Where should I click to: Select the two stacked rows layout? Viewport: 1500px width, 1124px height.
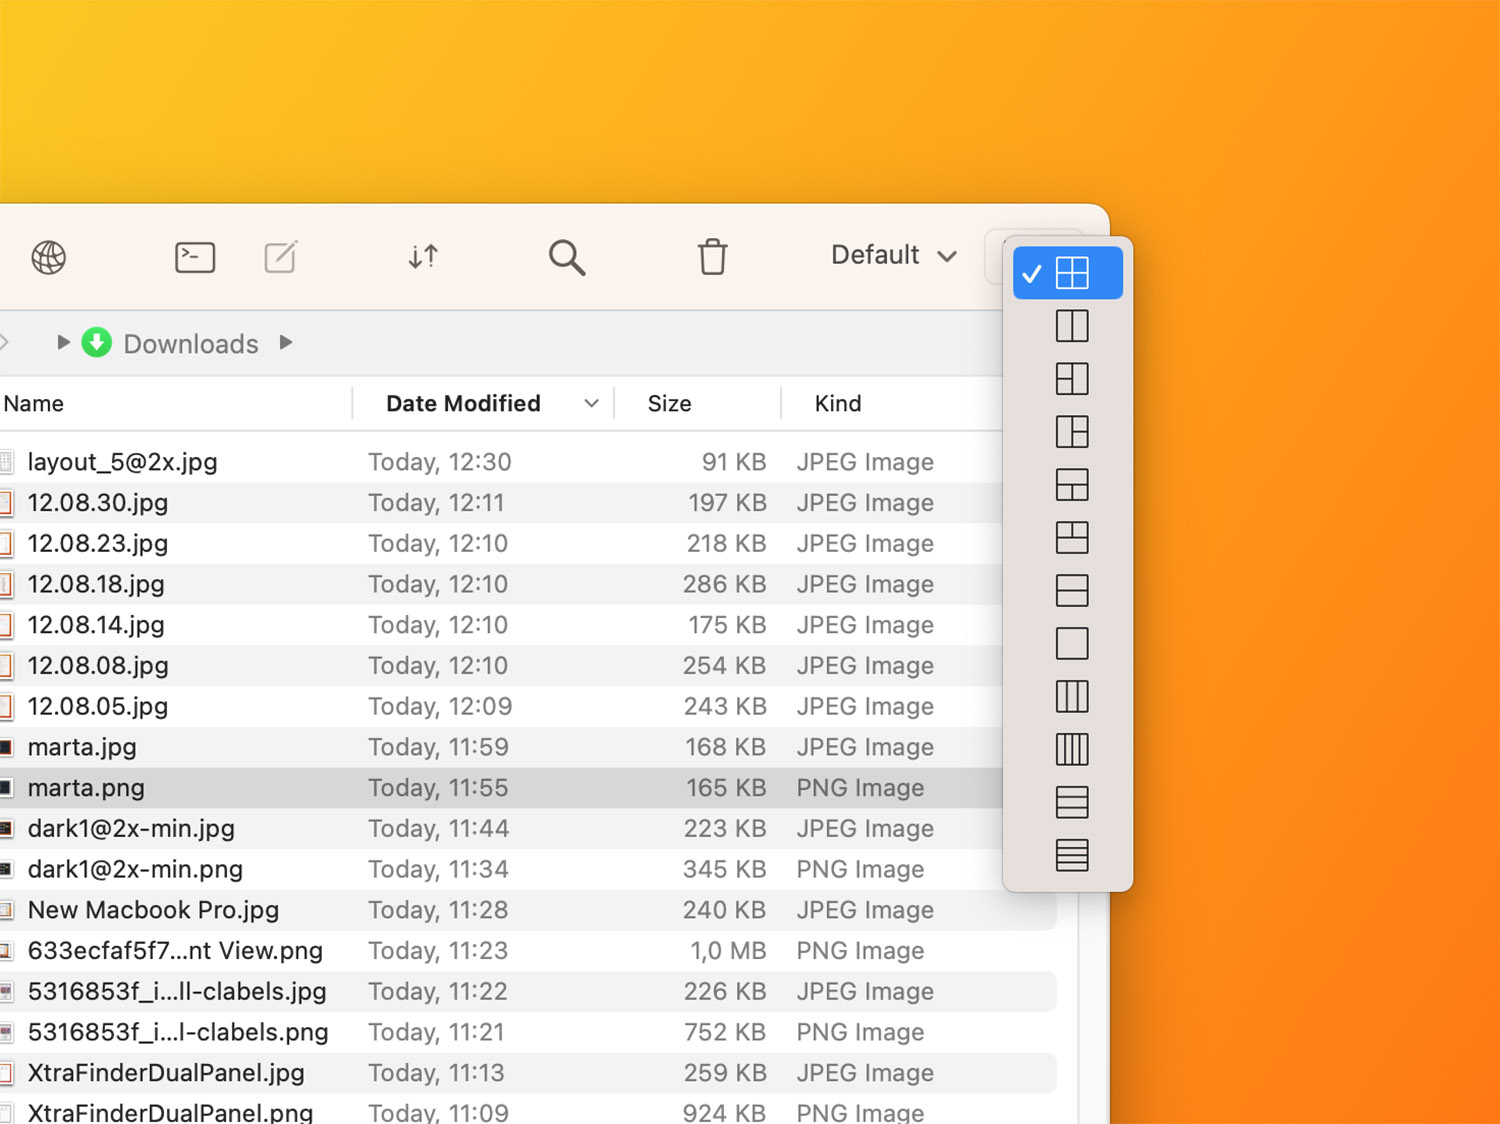pos(1071,591)
